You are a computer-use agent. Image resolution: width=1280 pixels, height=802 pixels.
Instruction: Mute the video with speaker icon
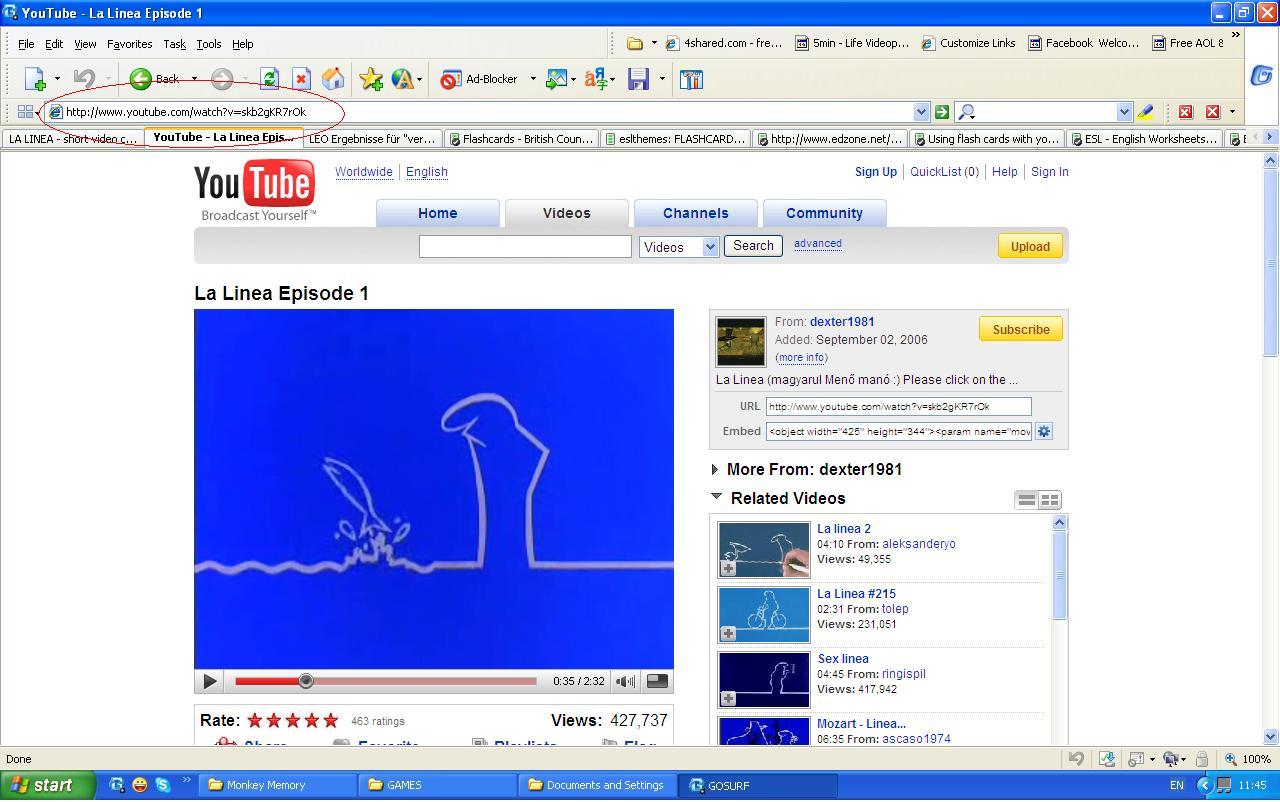pyautogui.click(x=625, y=681)
